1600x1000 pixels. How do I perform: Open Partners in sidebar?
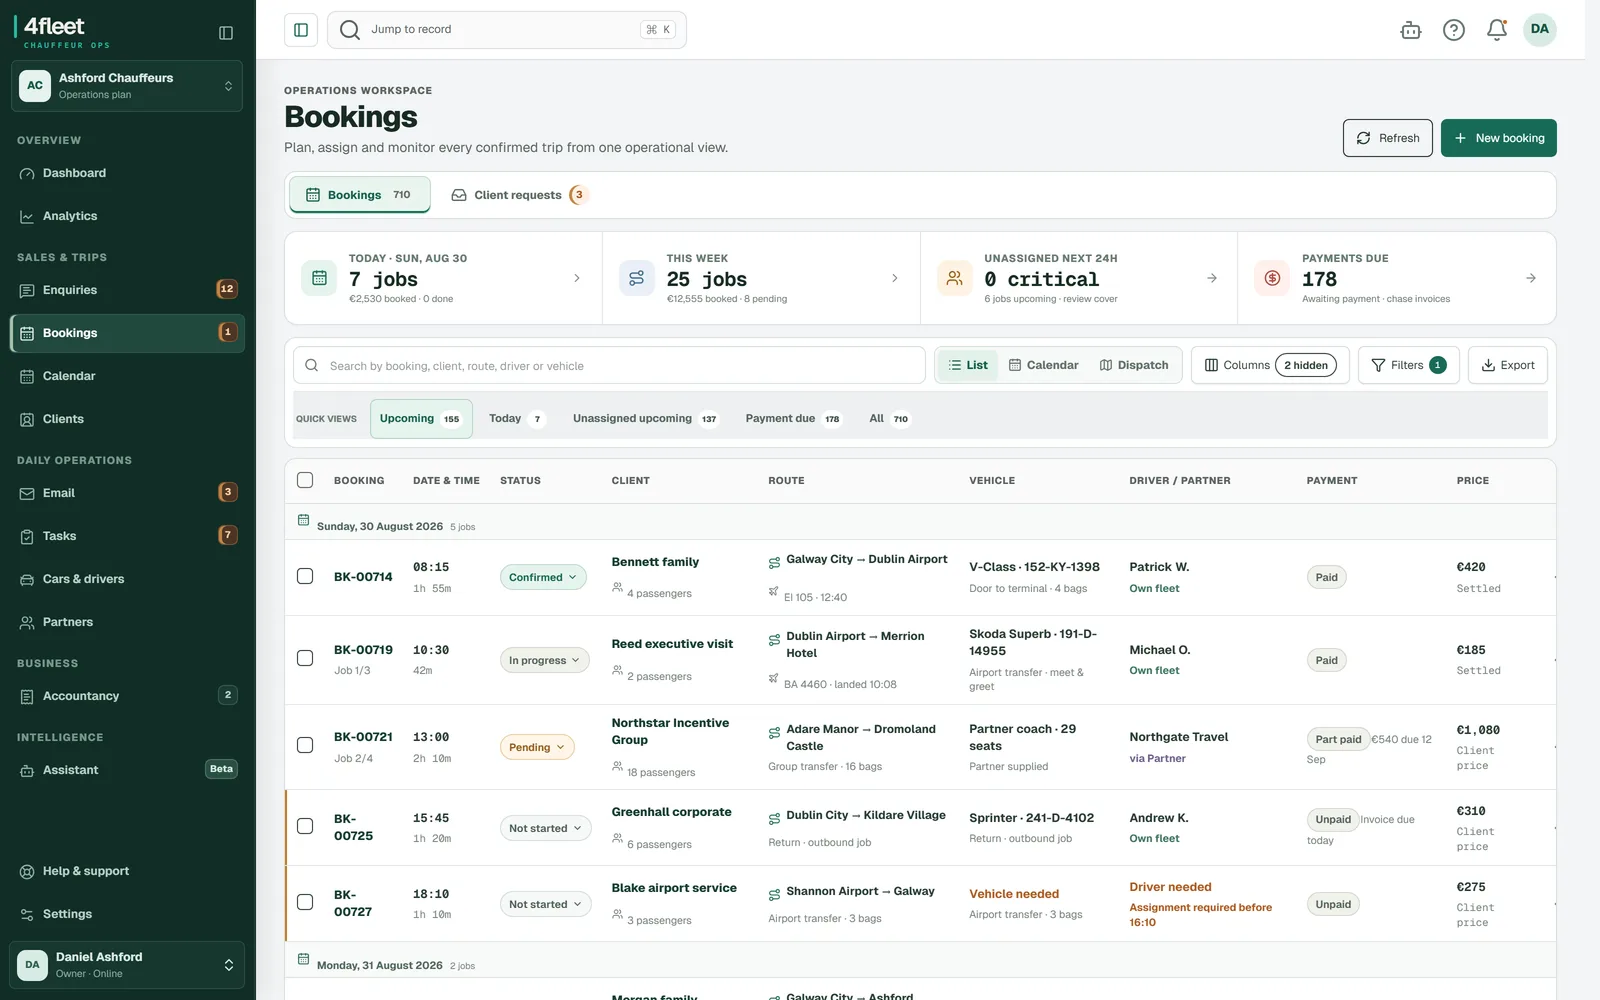pos(127,622)
